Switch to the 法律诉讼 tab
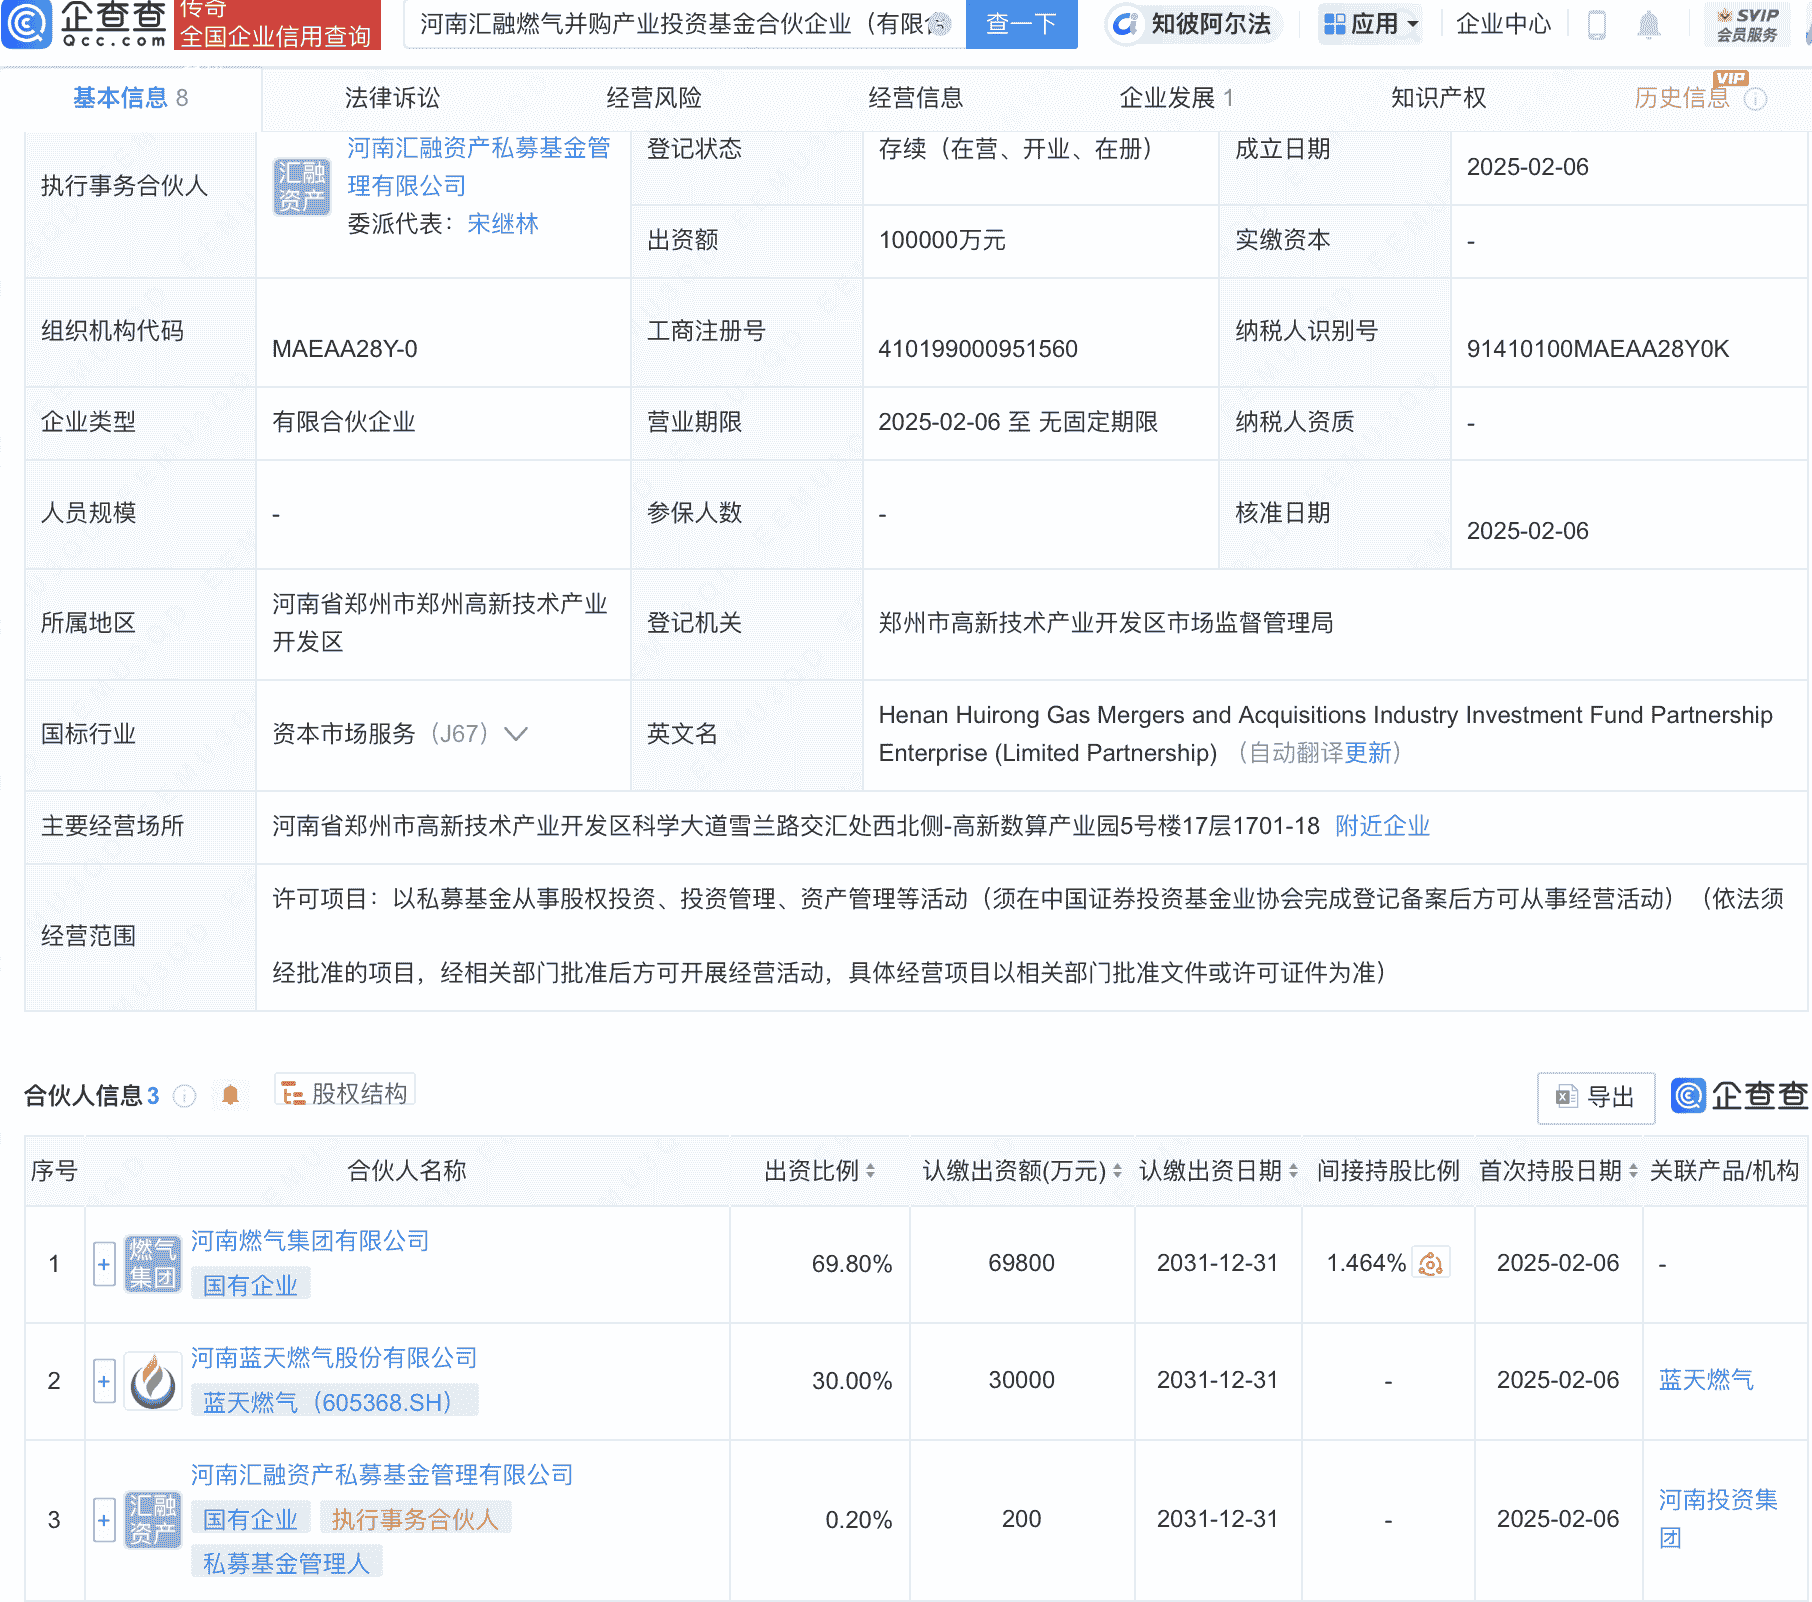Image resolution: width=1812 pixels, height=1602 pixels. (394, 97)
